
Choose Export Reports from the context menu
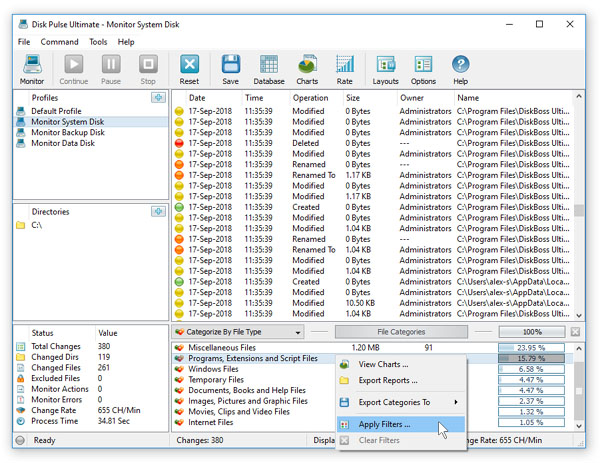[x=401, y=380]
